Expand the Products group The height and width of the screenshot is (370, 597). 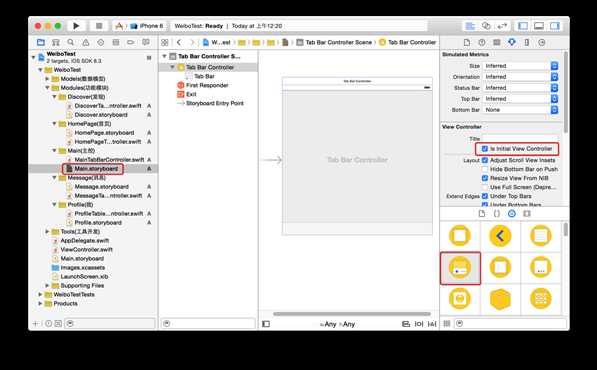[x=40, y=303]
